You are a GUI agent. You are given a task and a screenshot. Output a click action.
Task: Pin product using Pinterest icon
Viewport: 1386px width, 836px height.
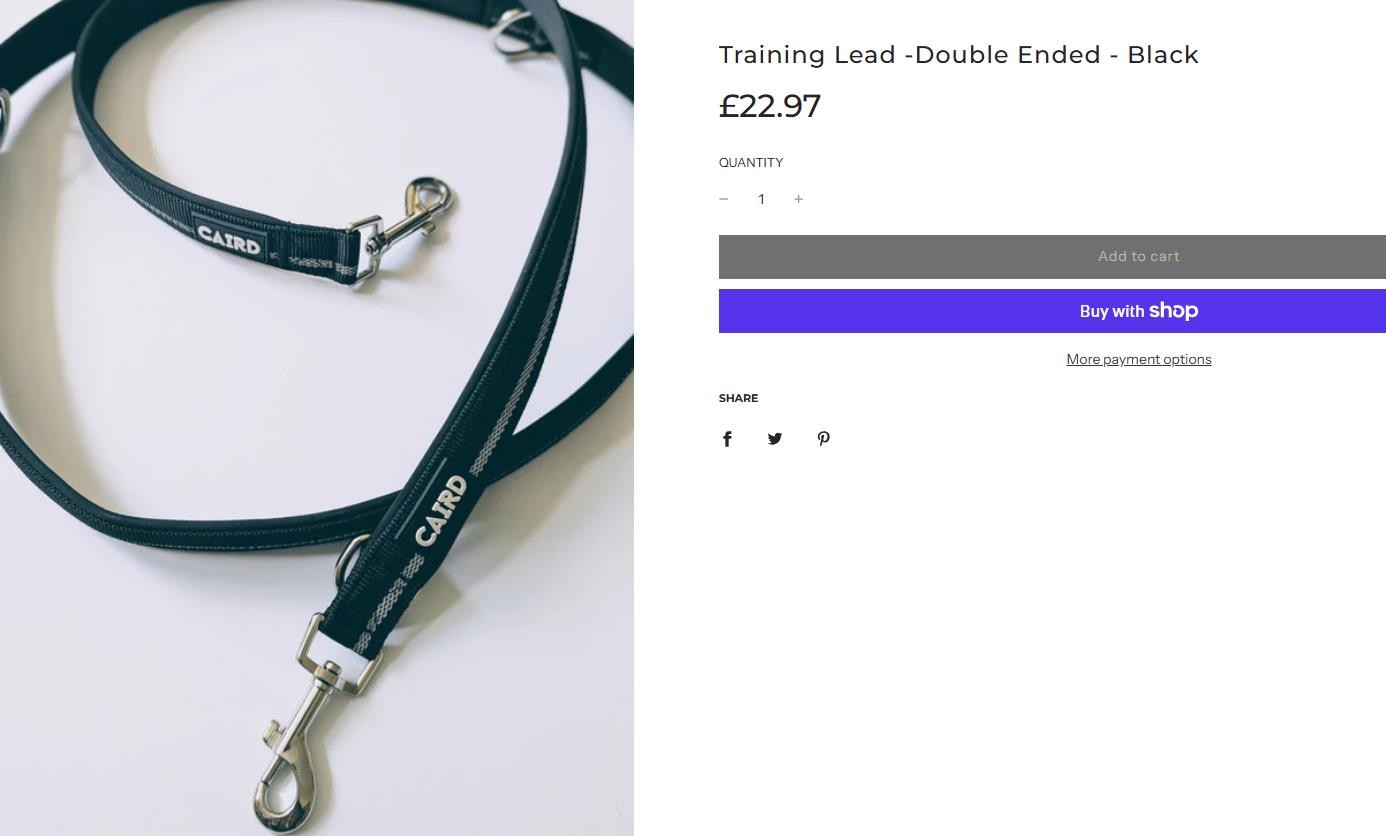(x=823, y=439)
